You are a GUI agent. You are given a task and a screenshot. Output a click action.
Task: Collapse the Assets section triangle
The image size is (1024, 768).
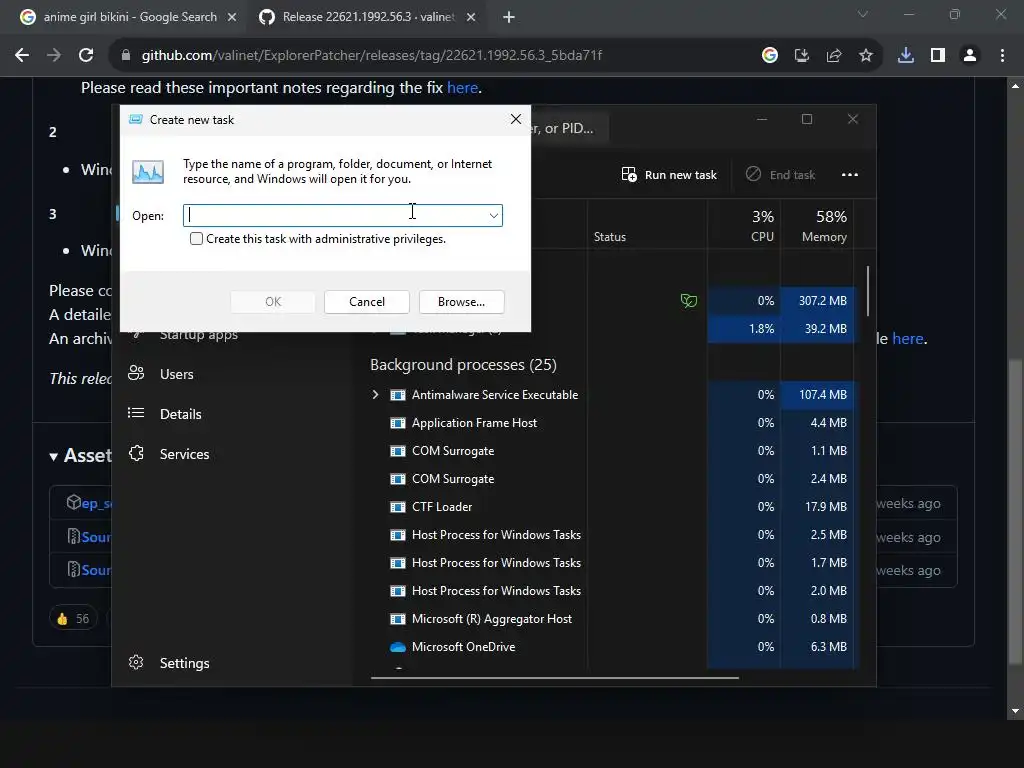click(x=54, y=456)
